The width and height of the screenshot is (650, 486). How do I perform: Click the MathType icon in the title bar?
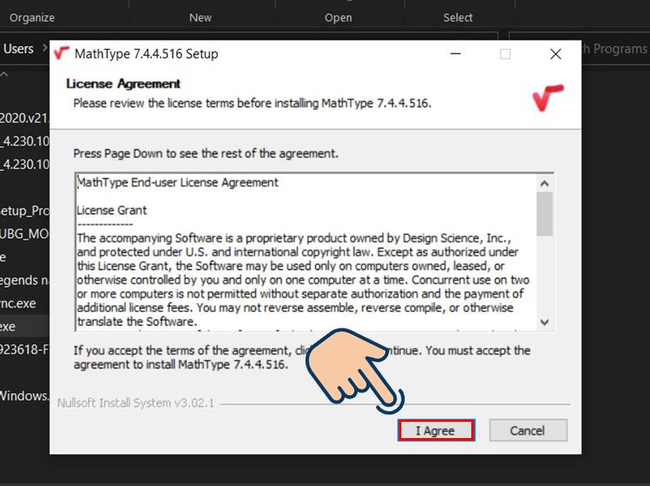(x=62, y=53)
